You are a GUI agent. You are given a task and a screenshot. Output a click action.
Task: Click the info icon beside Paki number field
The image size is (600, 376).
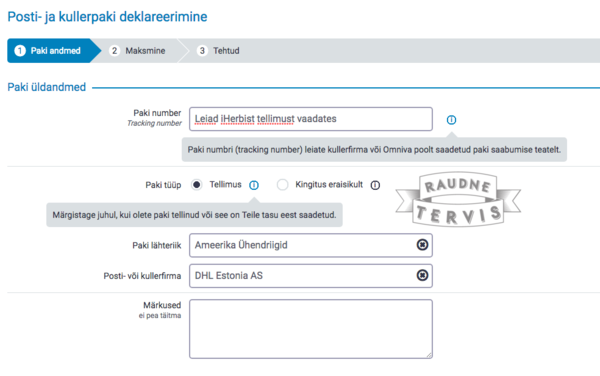coord(451,120)
